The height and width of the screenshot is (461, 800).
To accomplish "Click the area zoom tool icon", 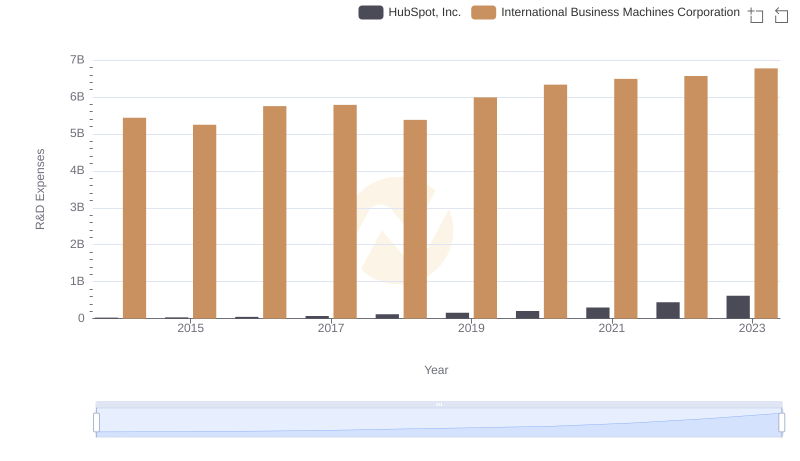I will coord(756,15).
